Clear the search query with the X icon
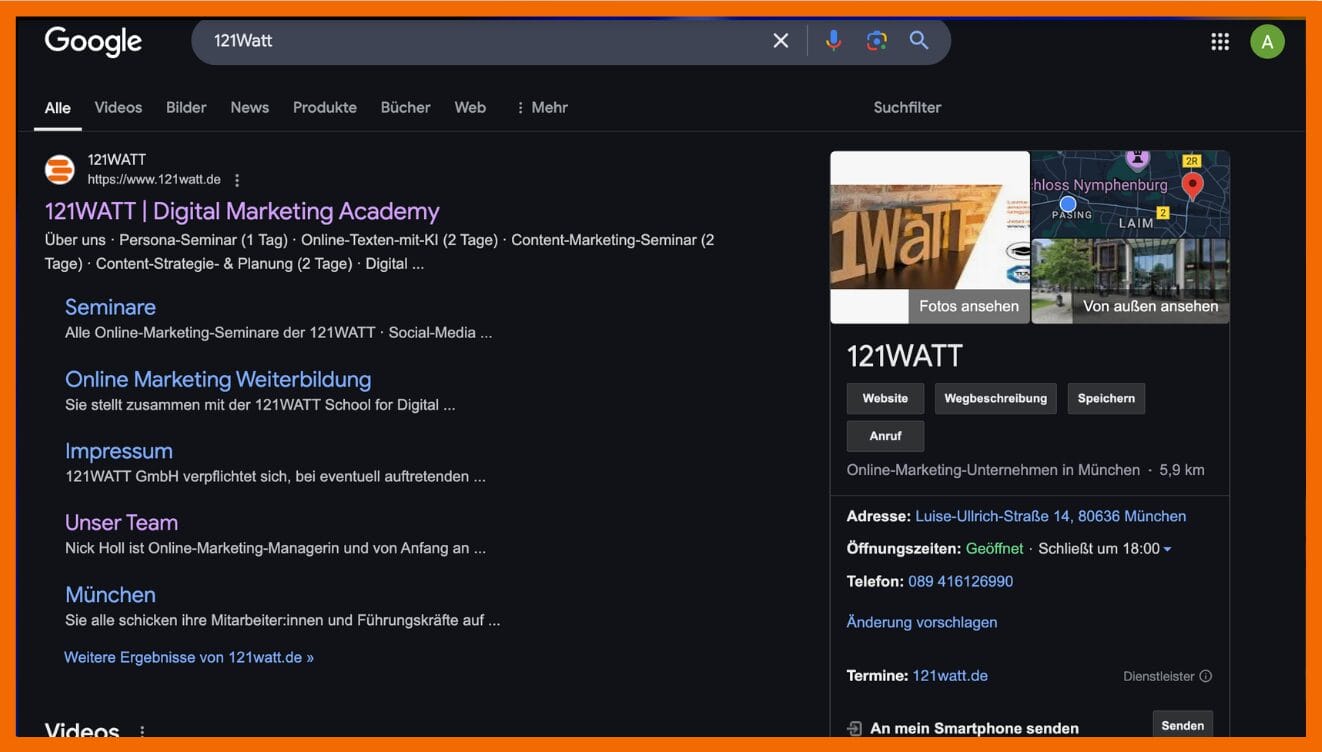This screenshot has width=1322, height=752. pyautogui.click(x=780, y=40)
